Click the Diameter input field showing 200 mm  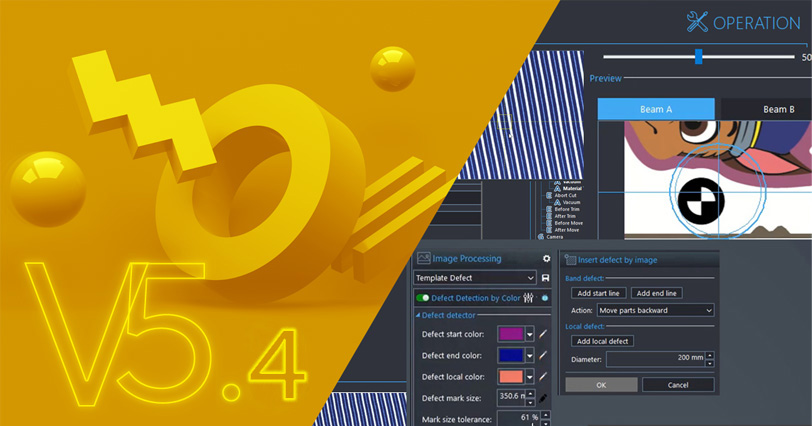pos(656,359)
